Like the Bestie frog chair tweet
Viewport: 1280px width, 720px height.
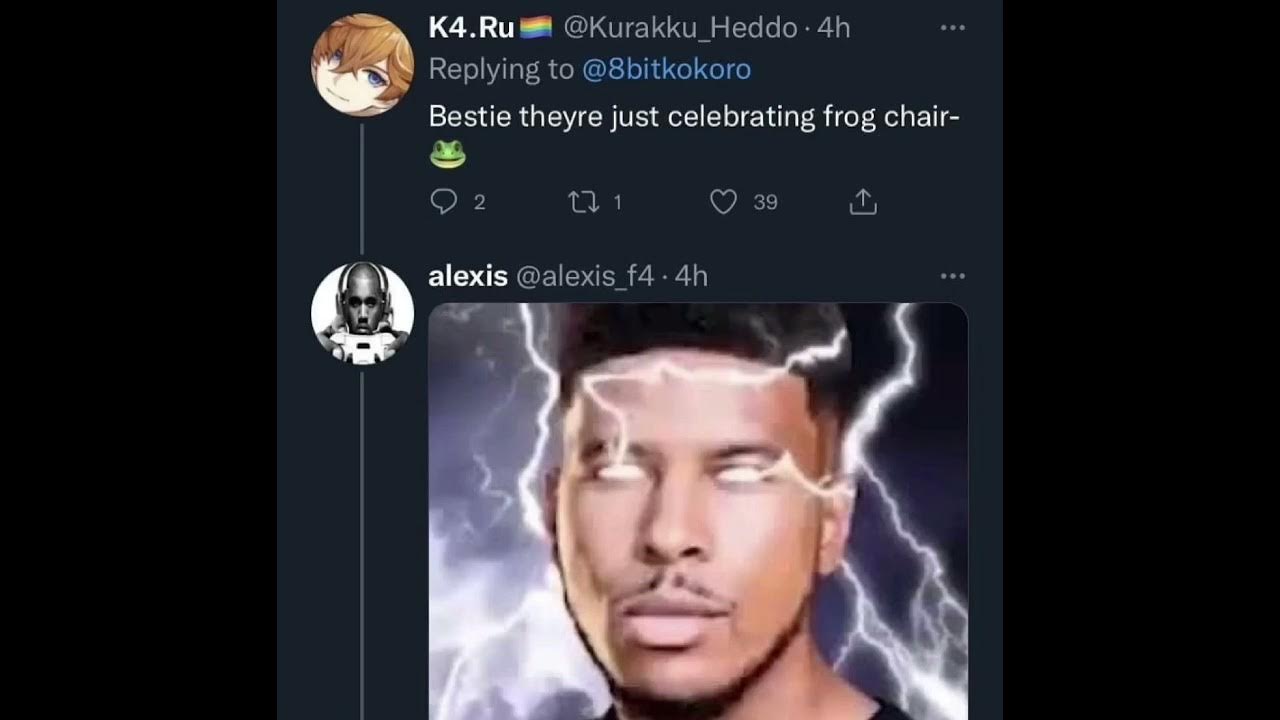click(x=723, y=202)
